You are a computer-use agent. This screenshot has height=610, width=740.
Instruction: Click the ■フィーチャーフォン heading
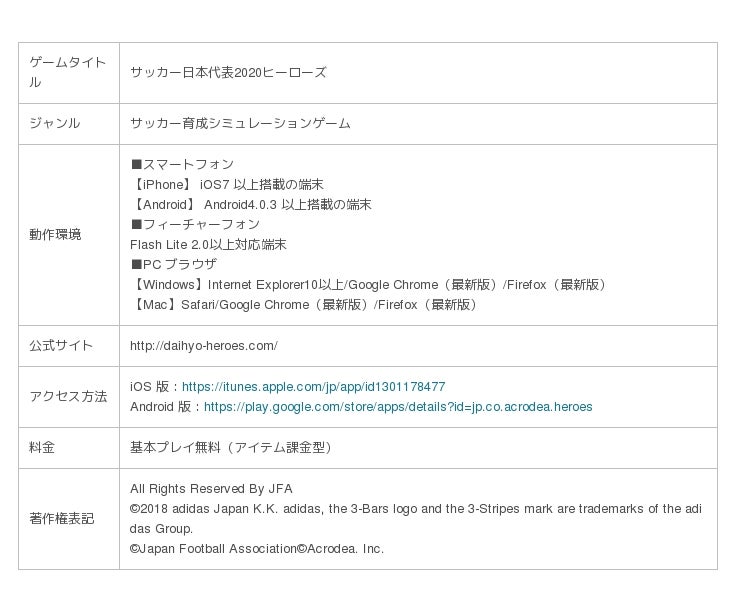coord(195,225)
